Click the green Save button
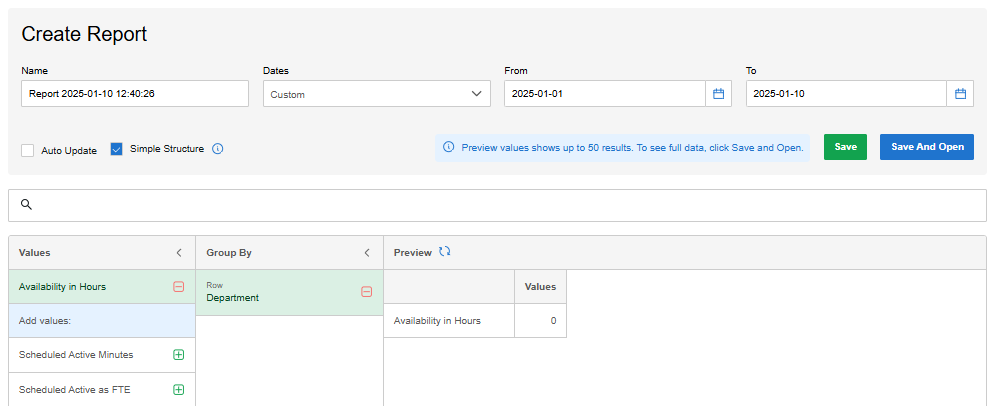Viewport: 995px width, 406px height. pyautogui.click(x=845, y=147)
